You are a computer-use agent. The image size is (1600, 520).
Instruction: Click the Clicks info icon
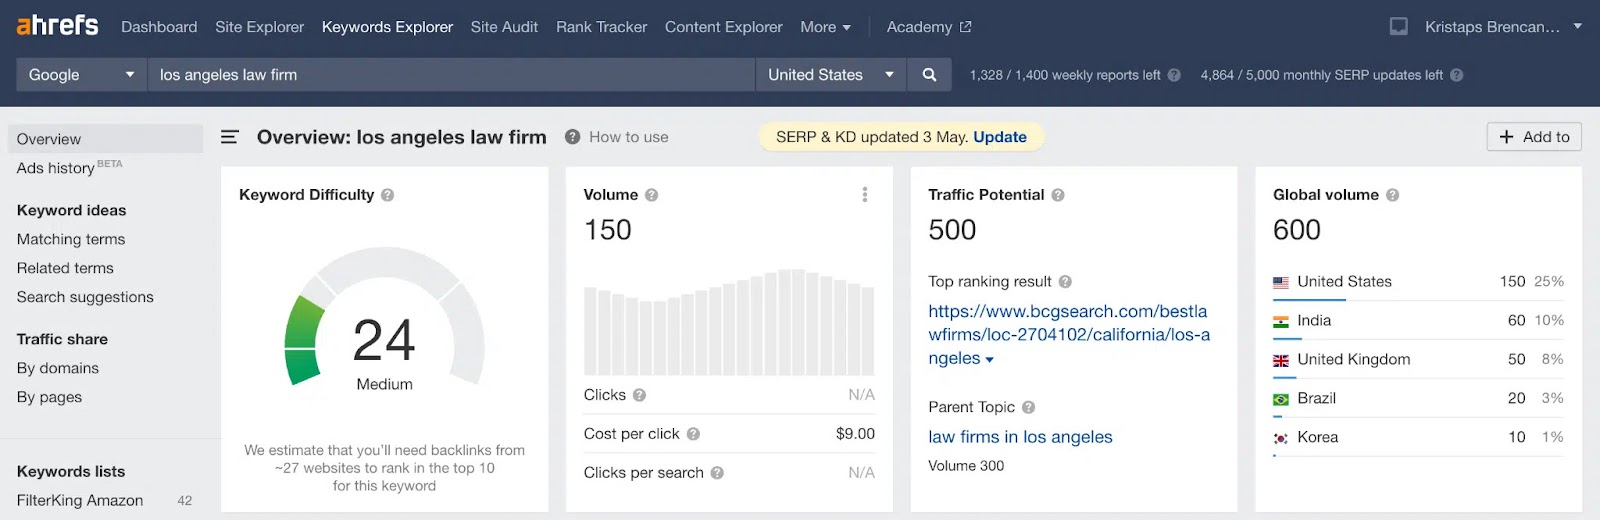[x=639, y=395]
